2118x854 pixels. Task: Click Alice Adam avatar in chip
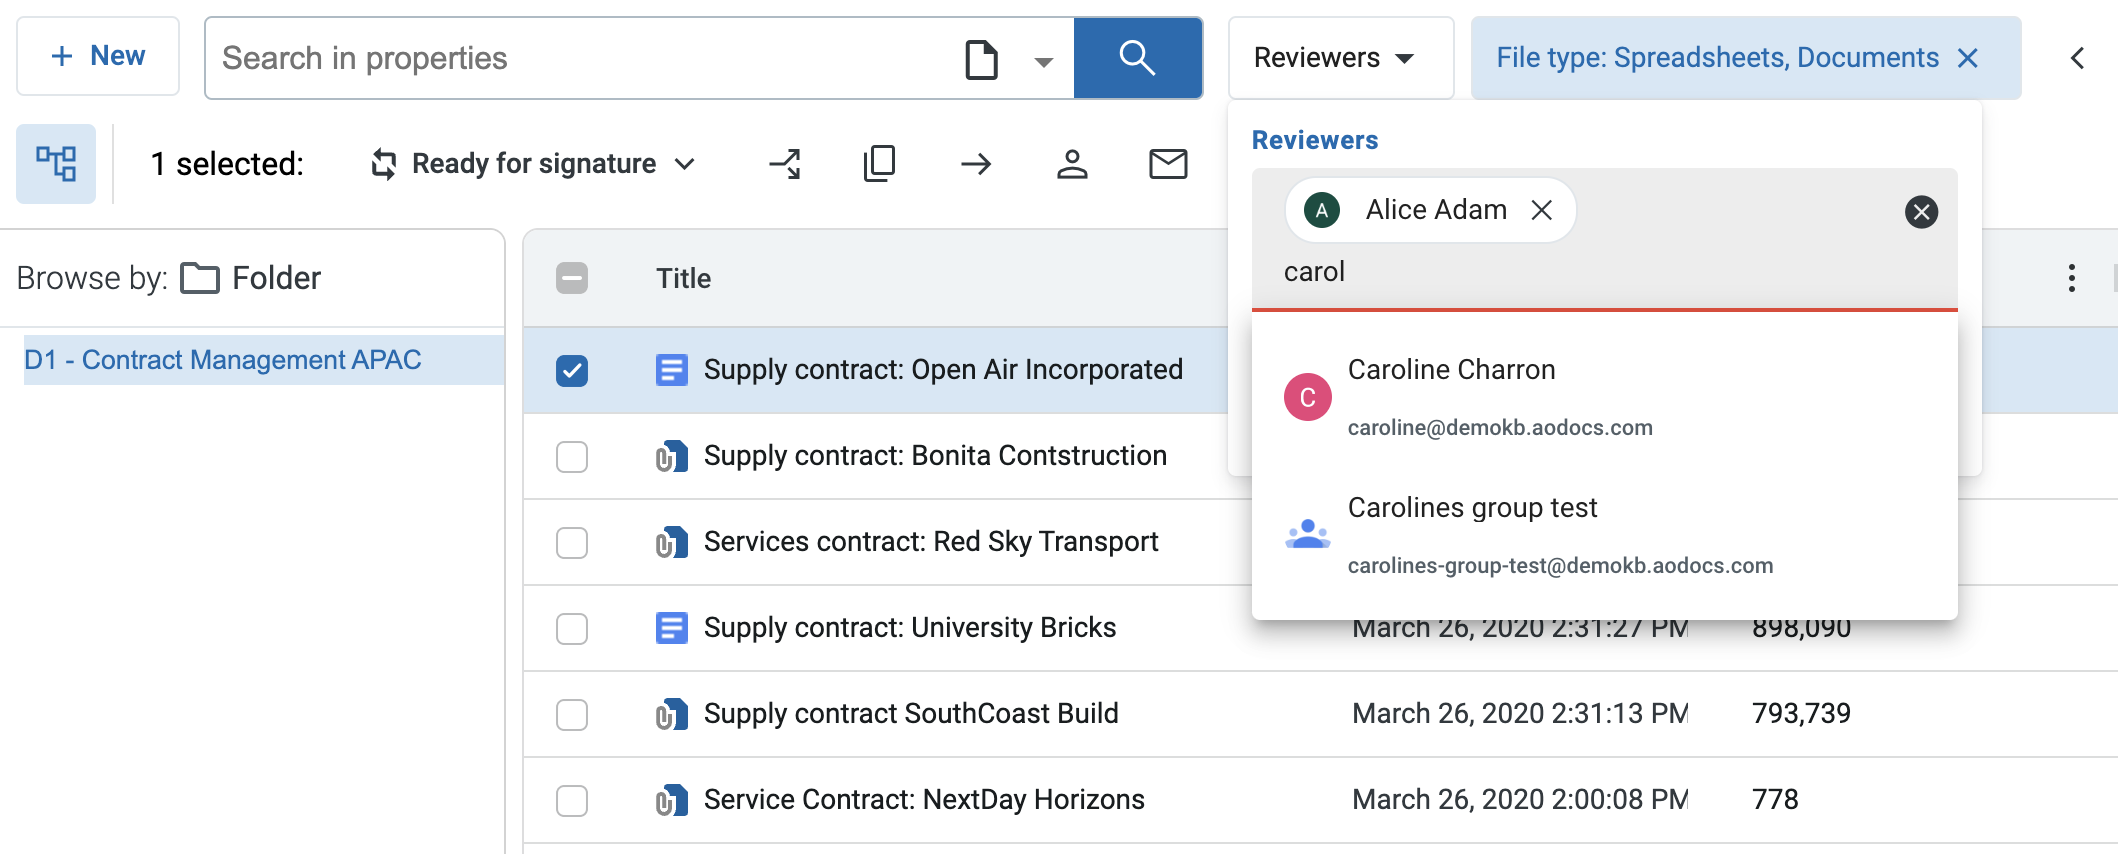[1322, 210]
